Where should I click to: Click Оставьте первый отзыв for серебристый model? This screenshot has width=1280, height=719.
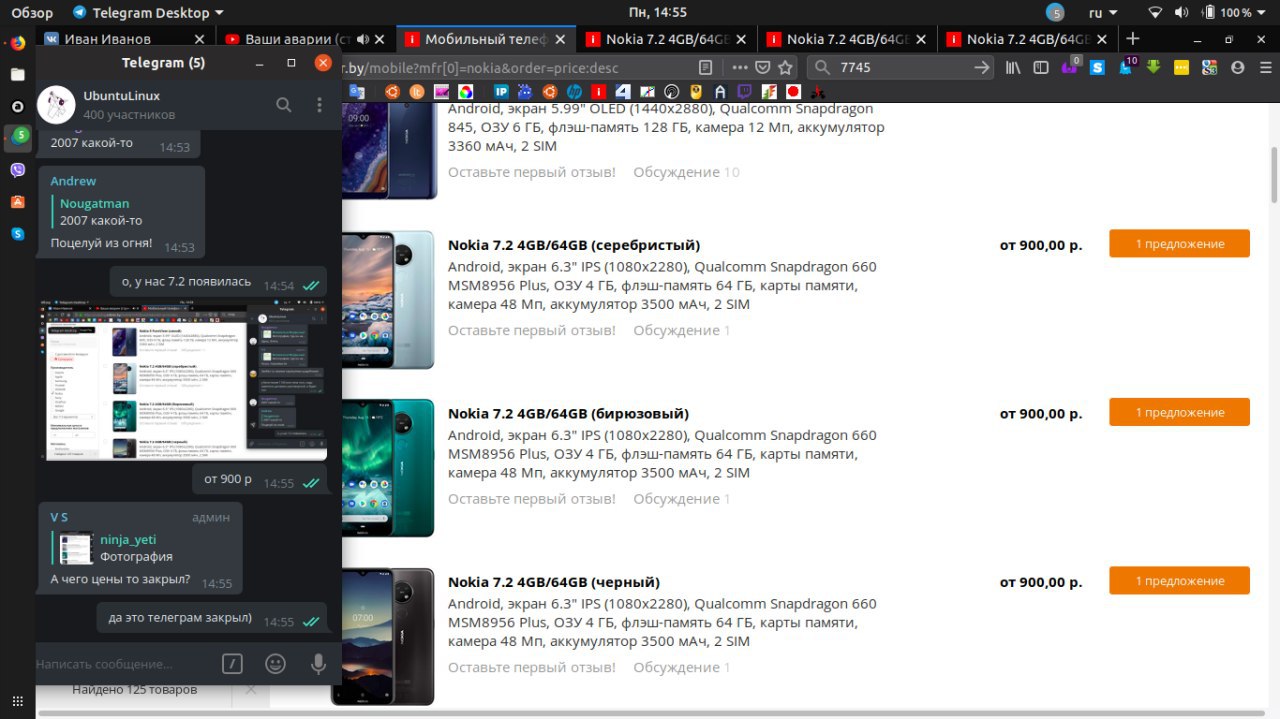(532, 330)
